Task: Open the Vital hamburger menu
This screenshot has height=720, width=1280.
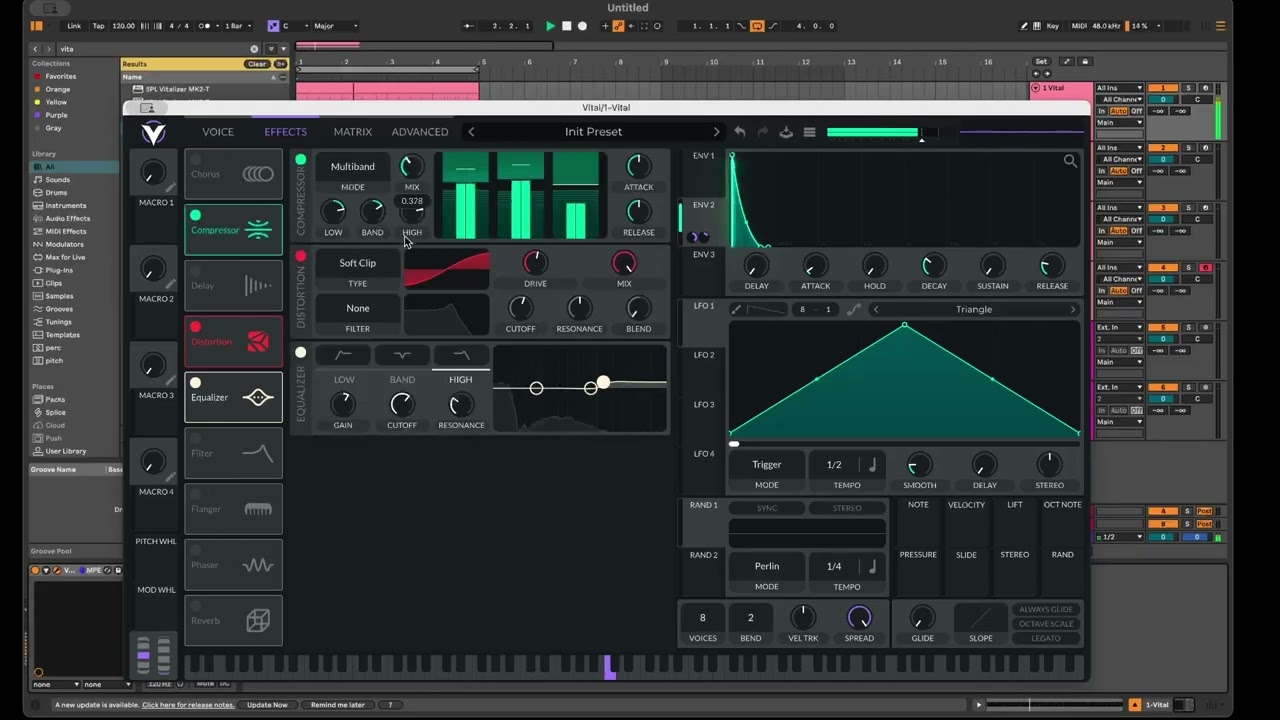Action: pyautogui.click(x=810, y=132)
